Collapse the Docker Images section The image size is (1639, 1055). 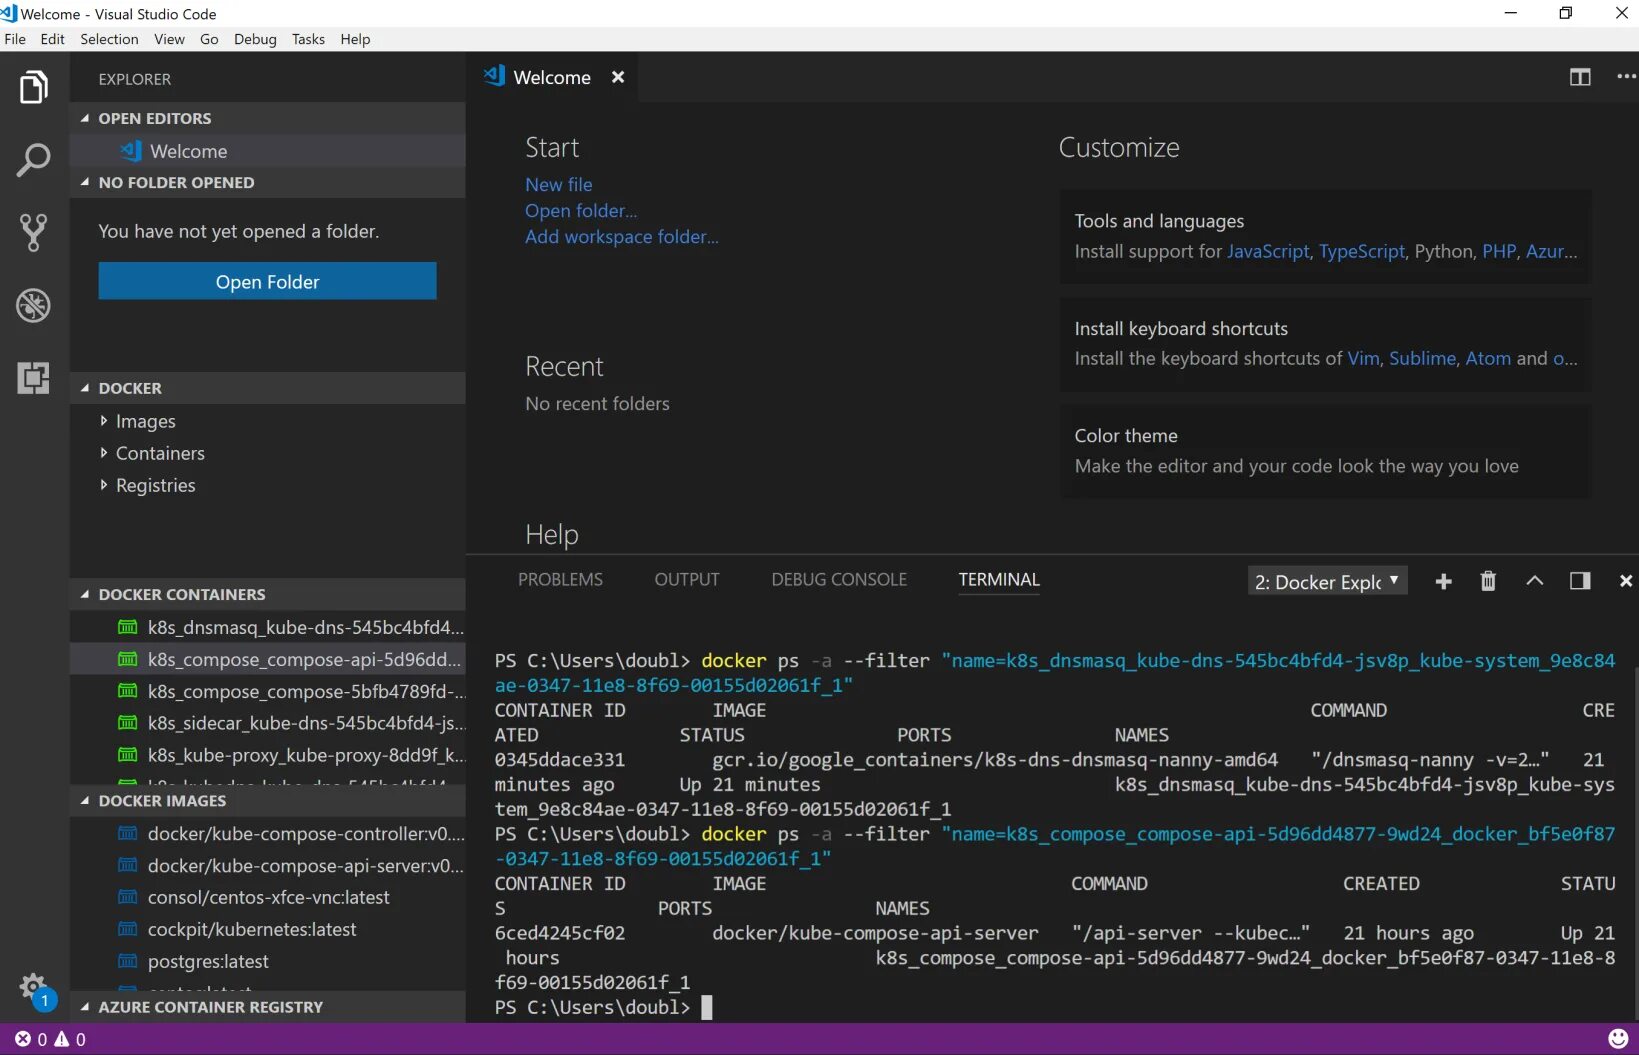[x=85, y=801]
